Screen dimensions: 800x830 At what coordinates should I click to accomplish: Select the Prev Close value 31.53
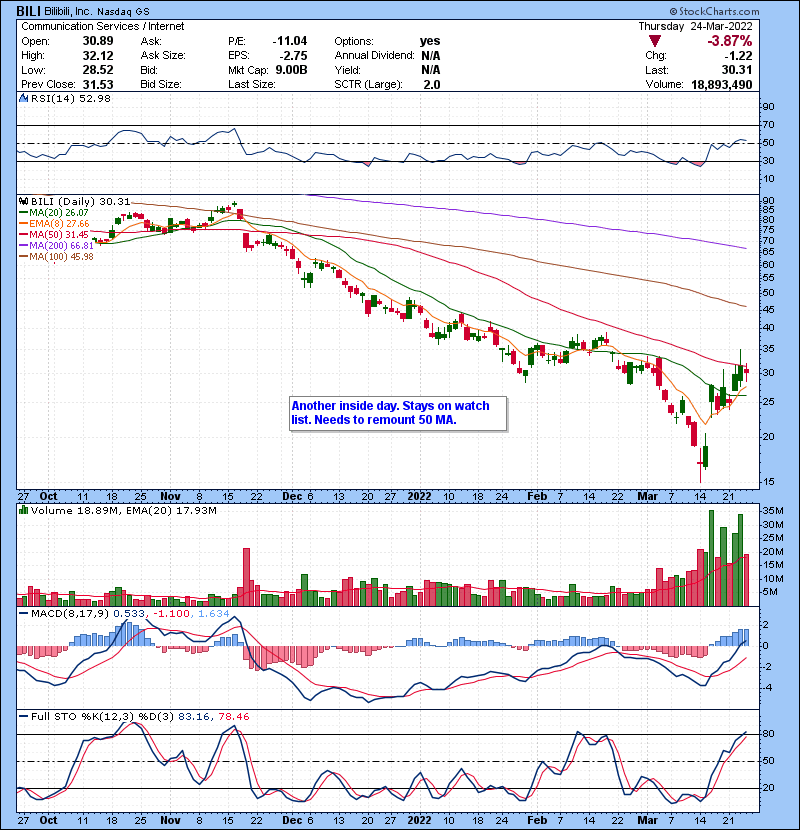(98, 84)
